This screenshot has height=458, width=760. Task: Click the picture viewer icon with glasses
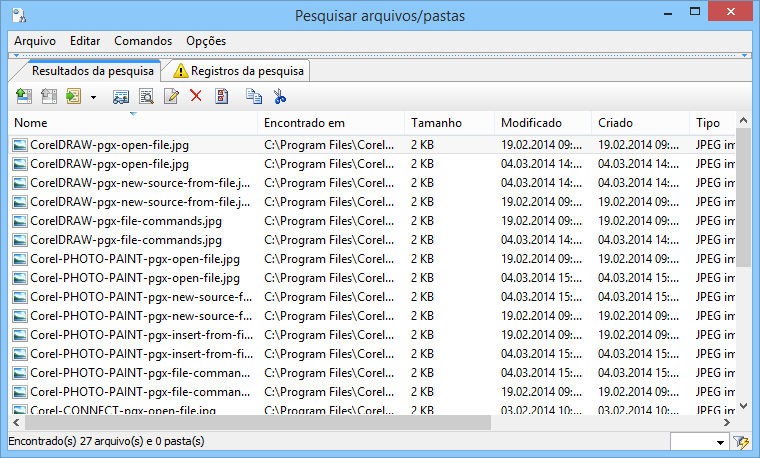pyautogui.click(x=121, y=97)
